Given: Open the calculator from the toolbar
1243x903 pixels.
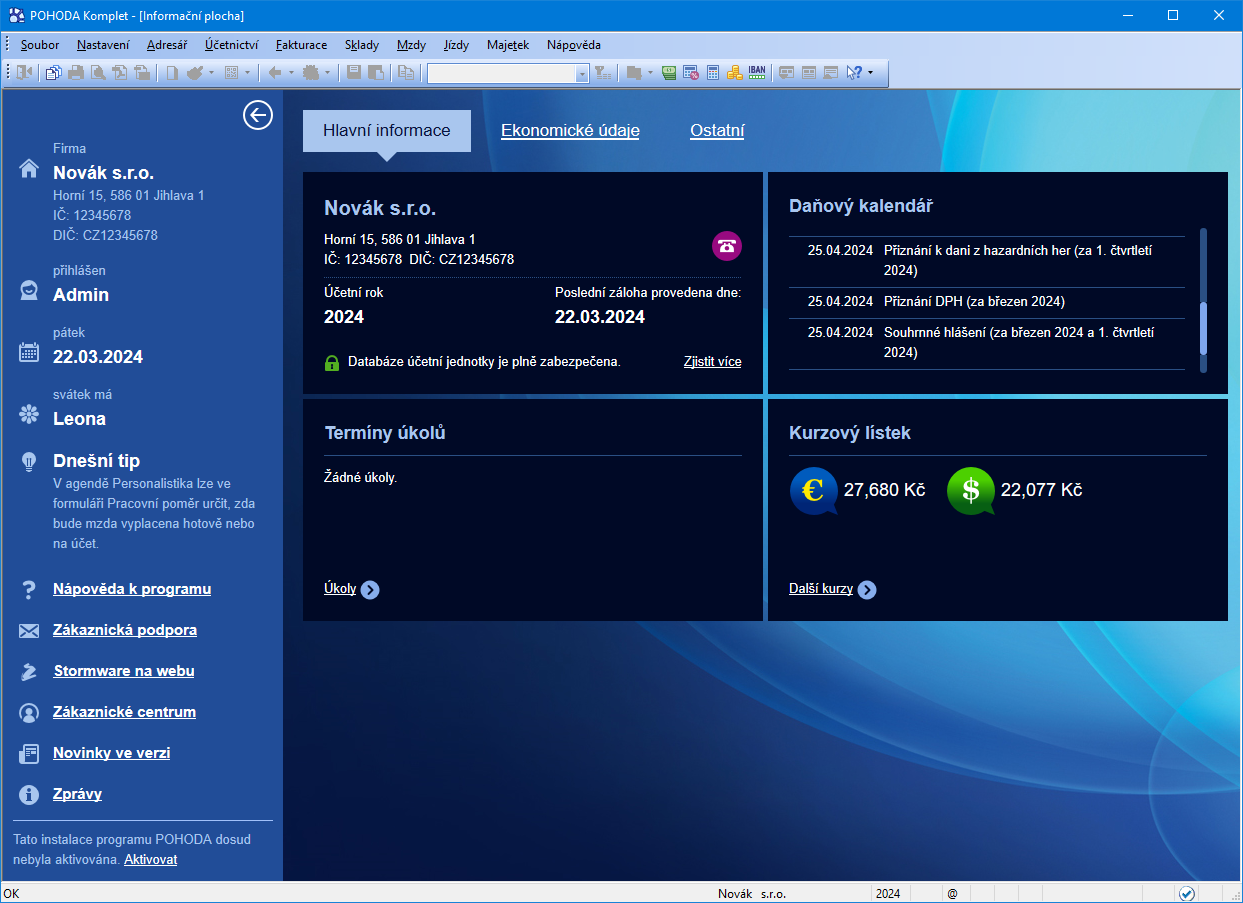Looking at the screenshot, I should click(x=713, y=72).
